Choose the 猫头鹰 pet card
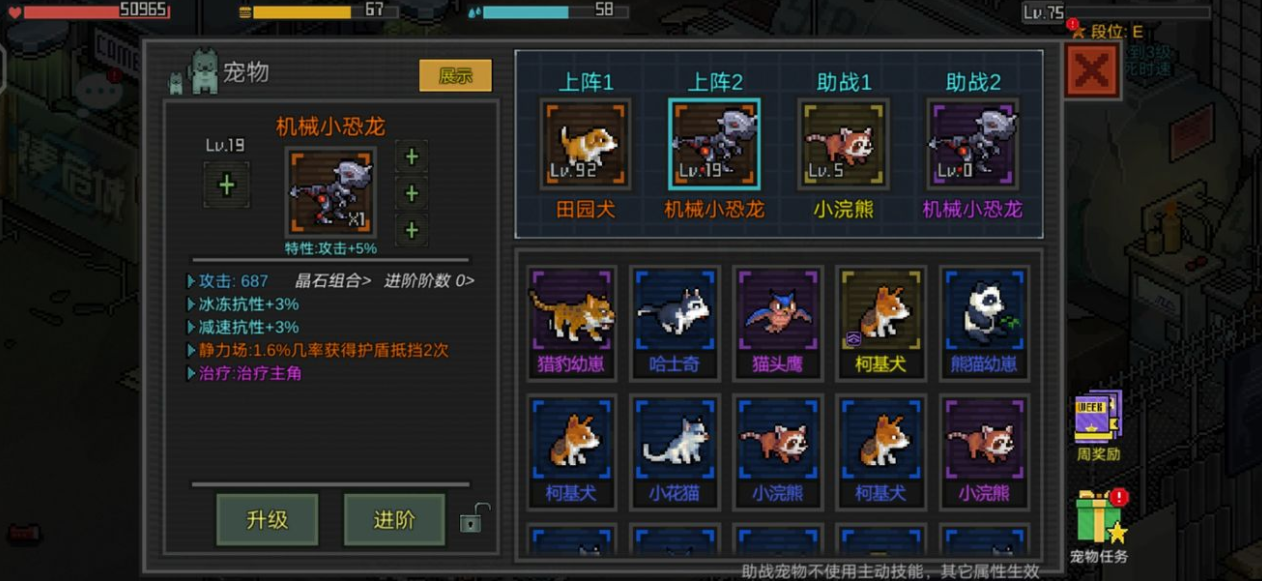The height and width of the screenshot is (581, 1262). coord(778,322)
